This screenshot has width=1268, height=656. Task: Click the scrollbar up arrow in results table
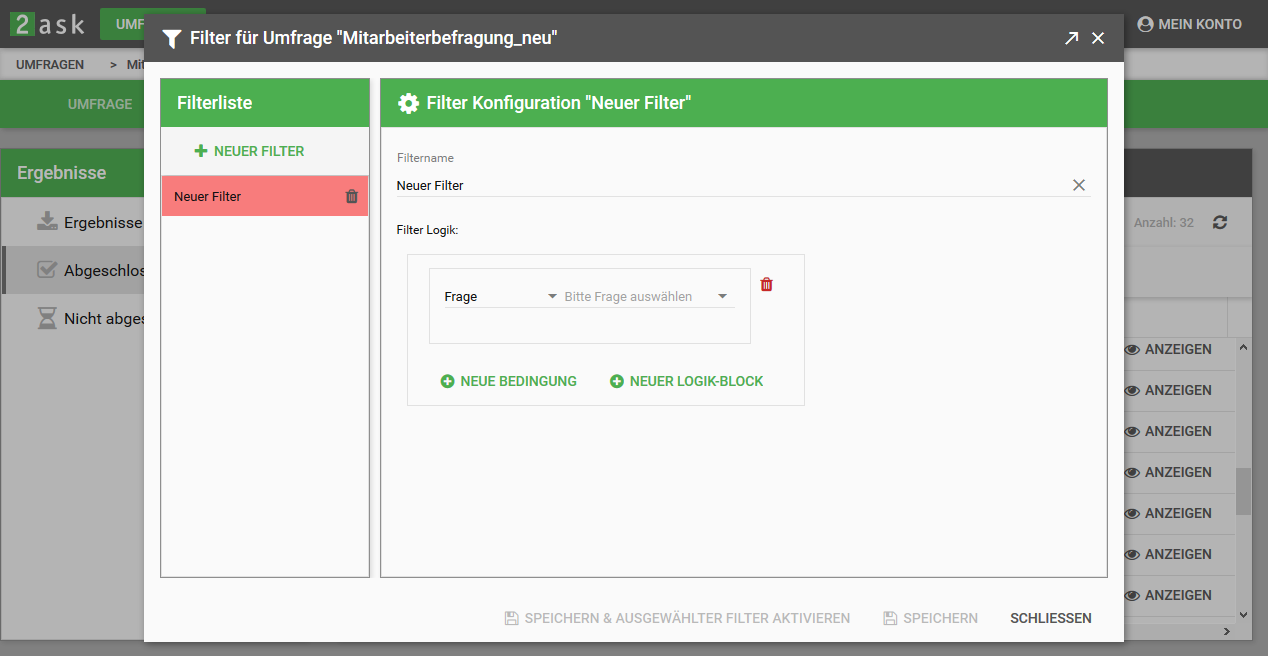point(1244,348)
